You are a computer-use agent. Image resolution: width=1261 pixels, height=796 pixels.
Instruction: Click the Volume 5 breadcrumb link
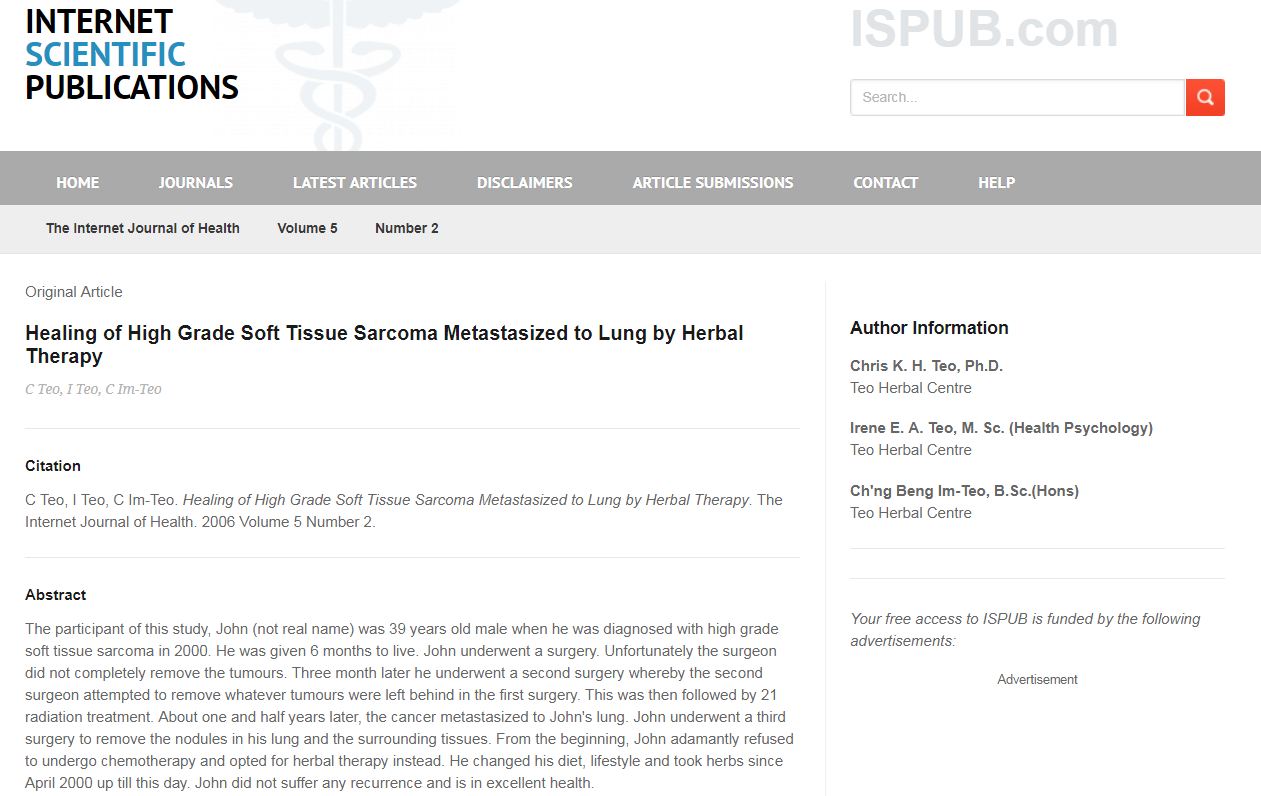pyautogui.click(x=307, y=228)
